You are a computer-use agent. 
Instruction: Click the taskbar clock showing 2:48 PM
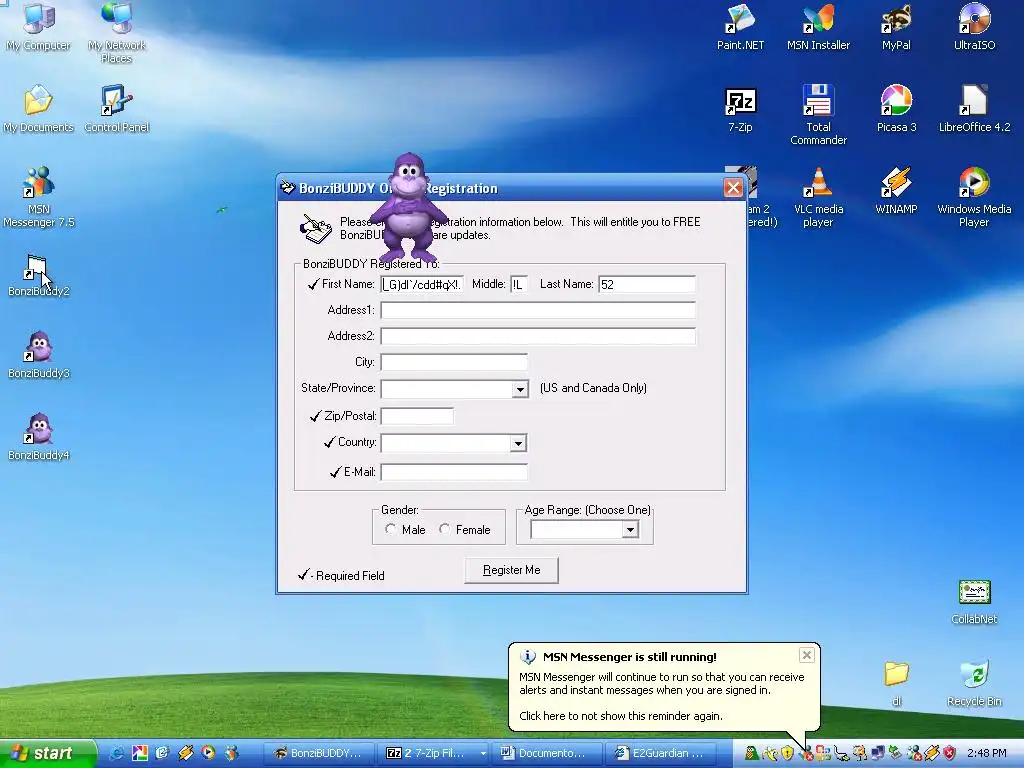[986, 753]
